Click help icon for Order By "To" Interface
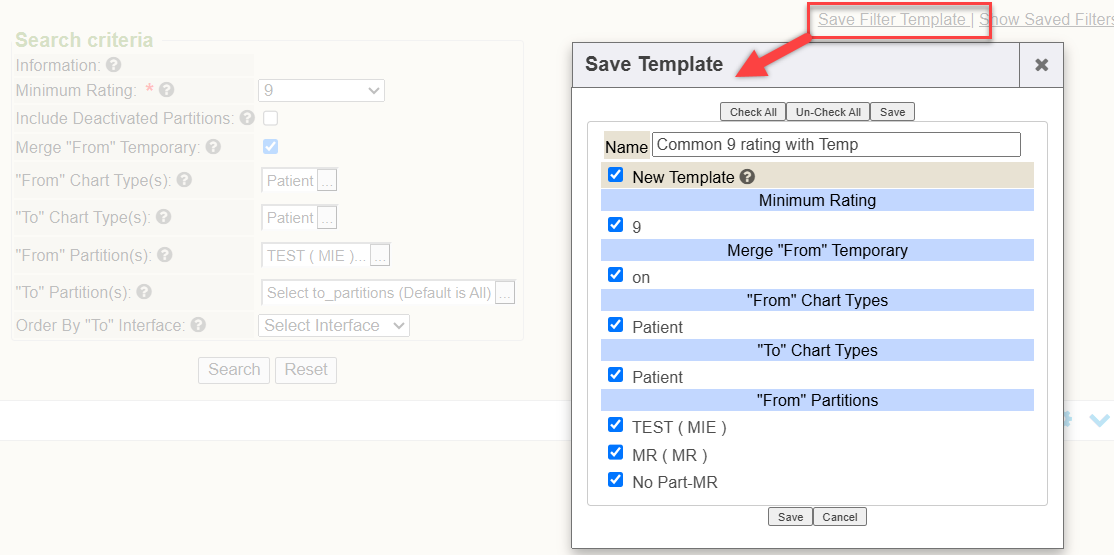Viewport: 1114px width, 555px height. click(x=199, y=325)
